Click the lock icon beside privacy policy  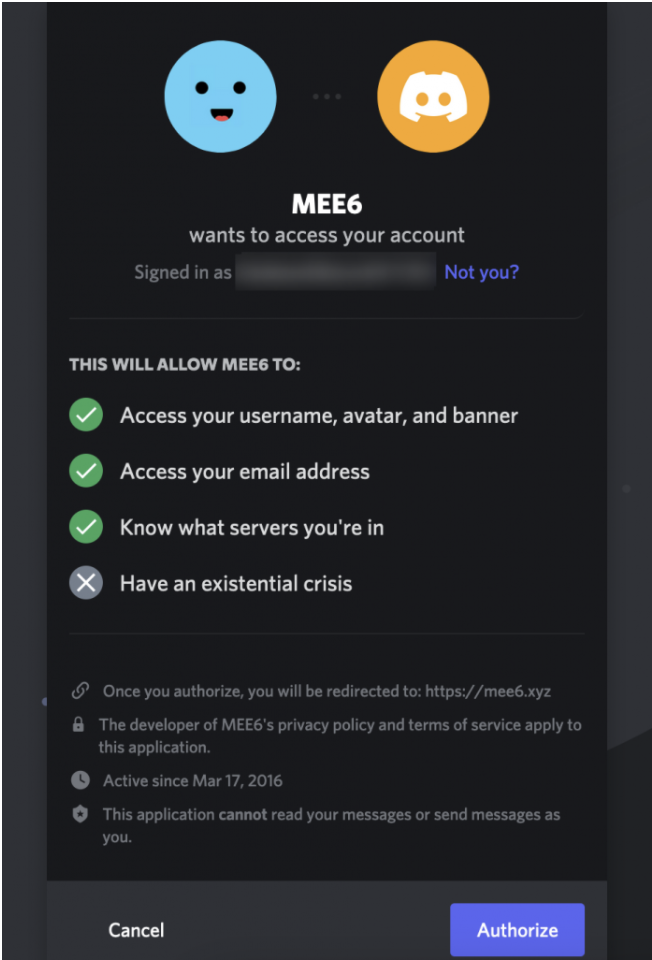click(79, 725)
